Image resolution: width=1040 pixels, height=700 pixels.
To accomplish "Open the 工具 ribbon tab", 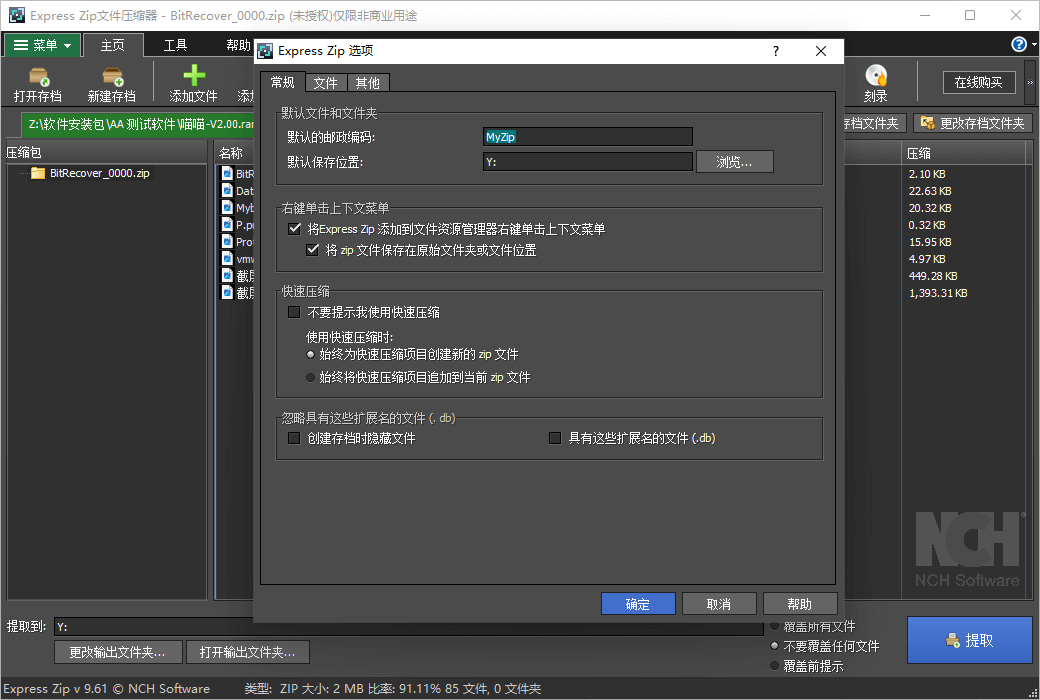I will [176, 45].
